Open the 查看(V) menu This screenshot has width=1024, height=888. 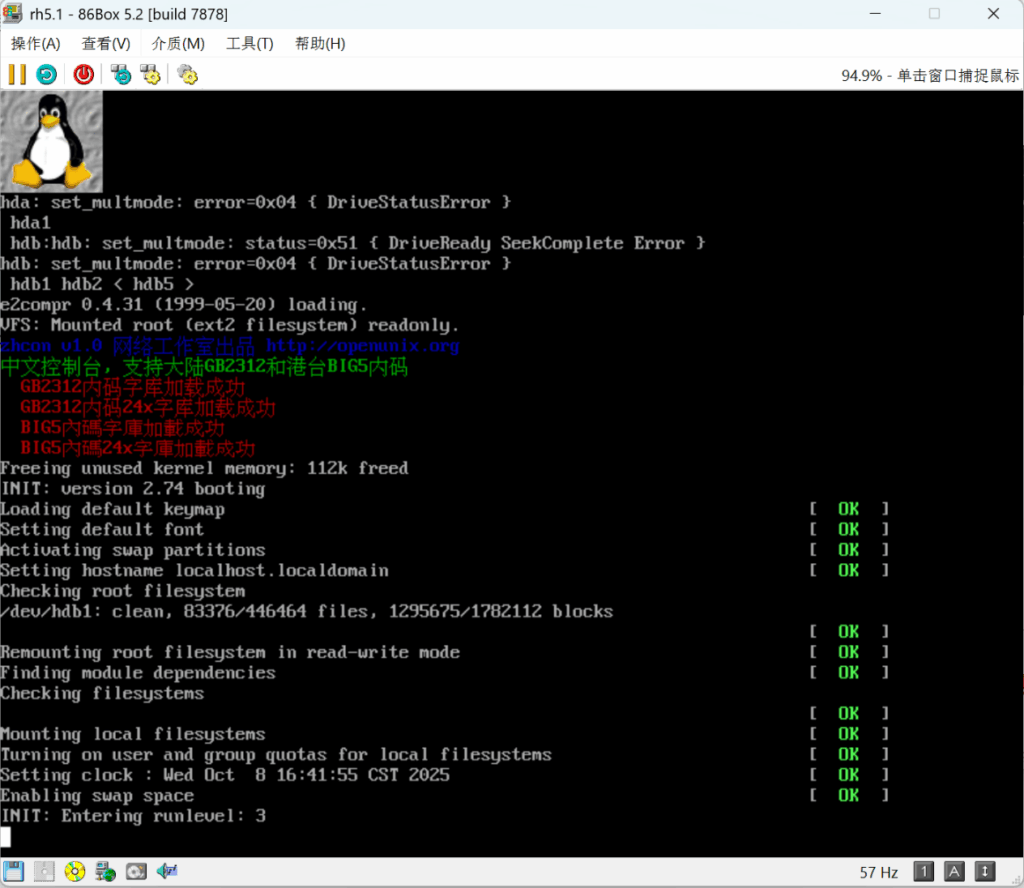[106, 43]
